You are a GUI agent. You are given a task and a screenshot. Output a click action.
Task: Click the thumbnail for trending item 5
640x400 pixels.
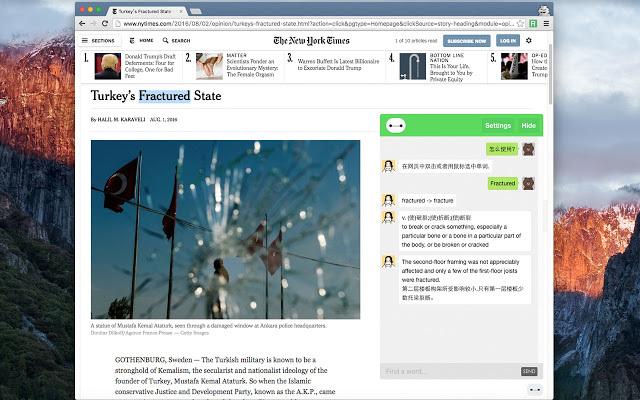pos(514,66)
